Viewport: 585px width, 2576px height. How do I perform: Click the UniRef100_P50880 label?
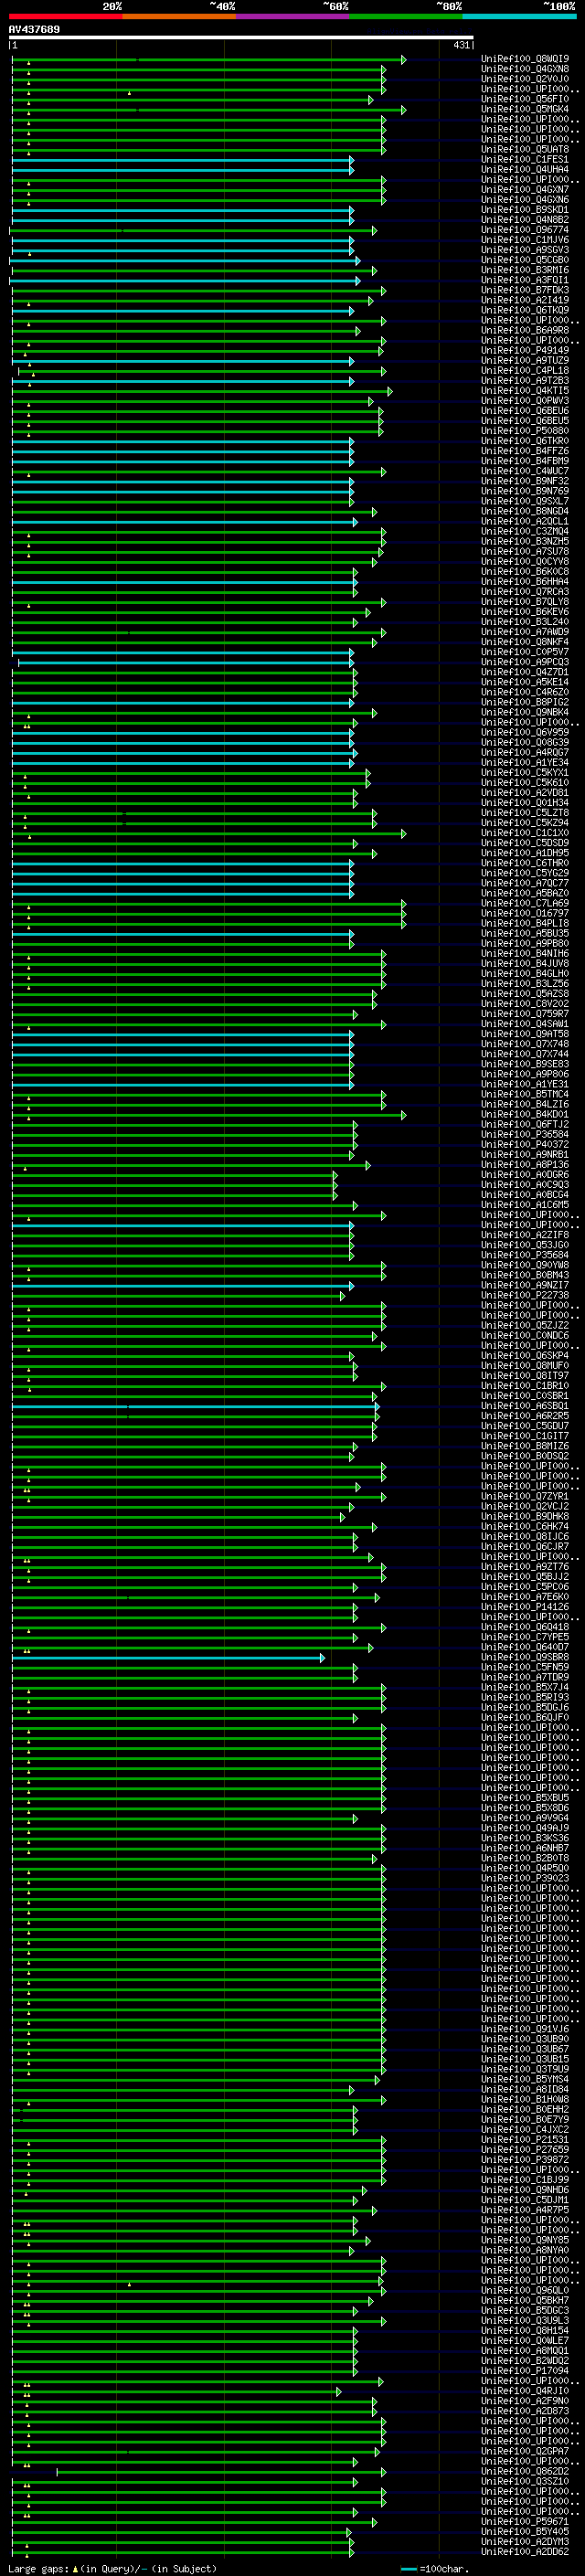(x=525, y=431)
